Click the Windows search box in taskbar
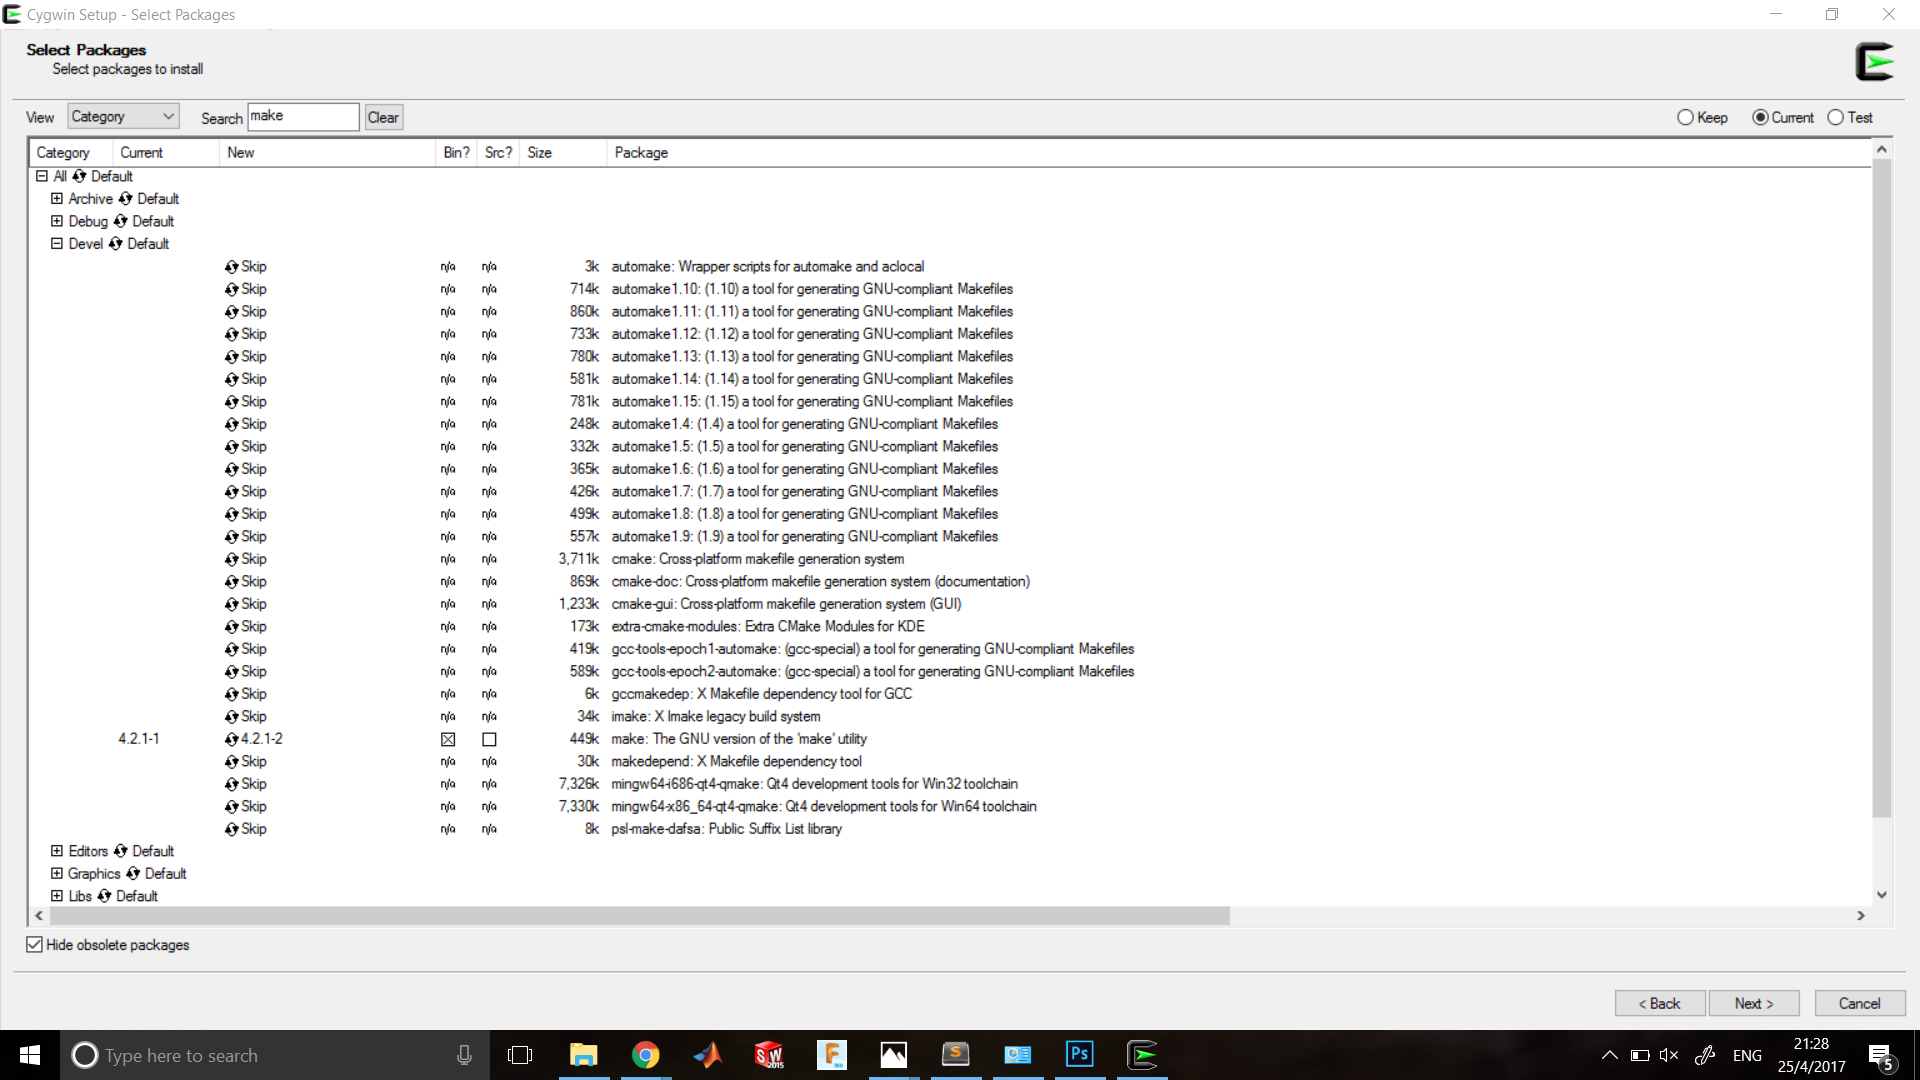Viewport: 1920px width, 1080px height. tap(275, 1055)
